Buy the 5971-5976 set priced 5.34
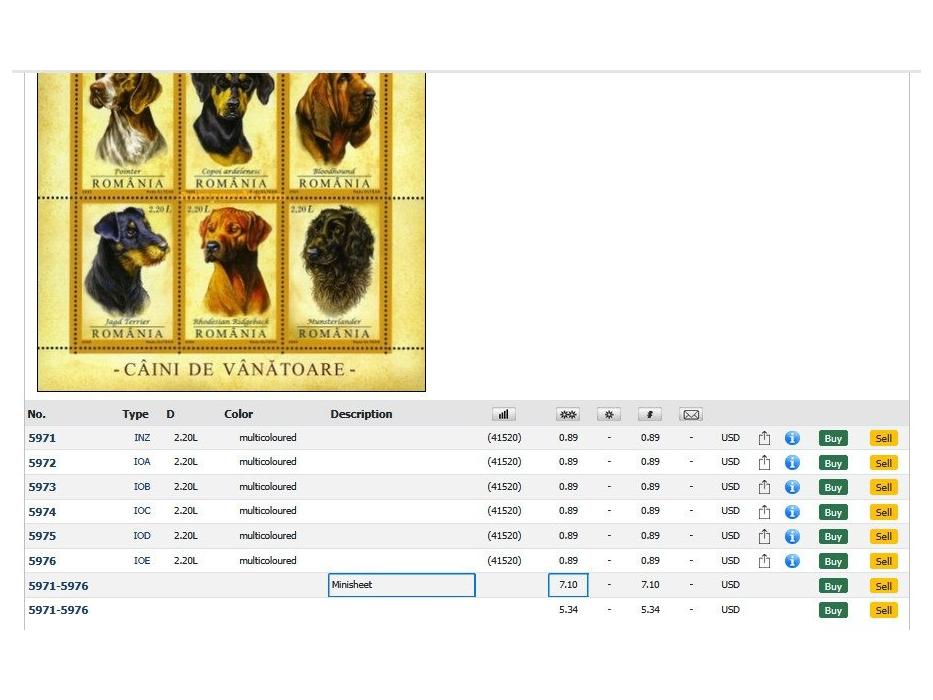The image size is (933, 700). [x=833, y=611]
